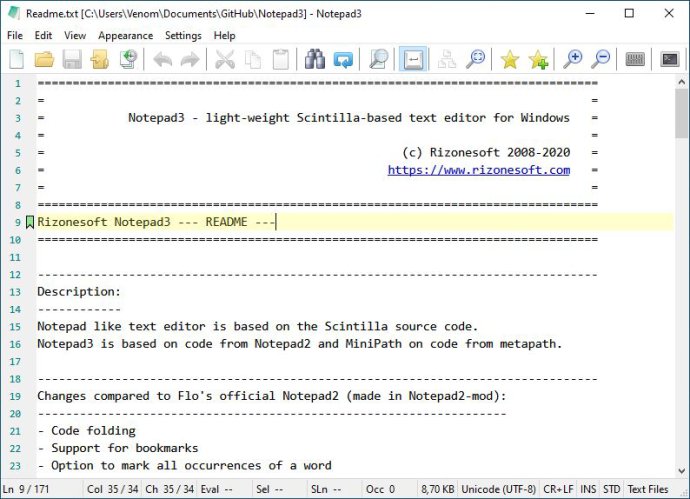Open favorites with the yellow star icon
This screenshot has width=690, height=499.
pos(510,59)
